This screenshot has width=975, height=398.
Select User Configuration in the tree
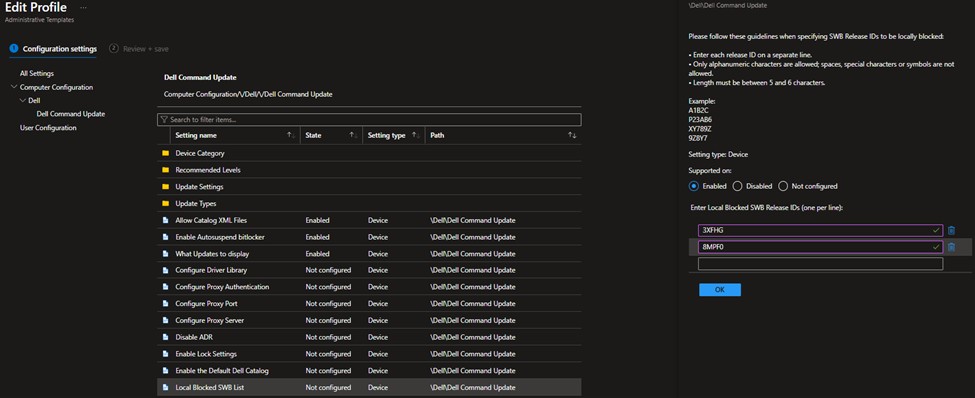click(x=48, y=127)
